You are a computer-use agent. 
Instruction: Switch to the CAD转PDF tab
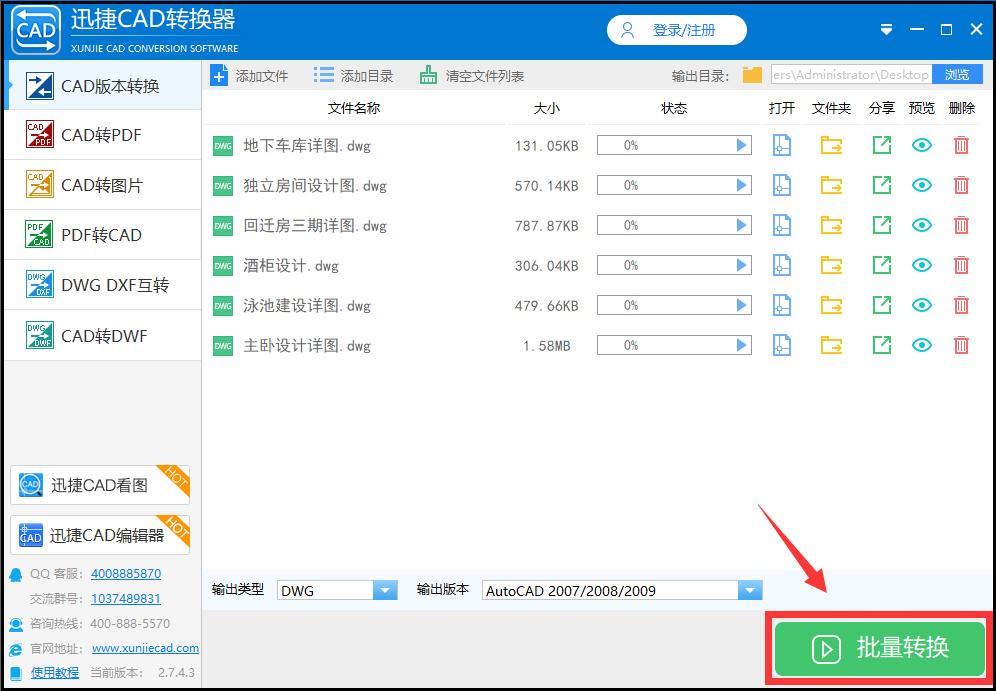tap(100, 135)
